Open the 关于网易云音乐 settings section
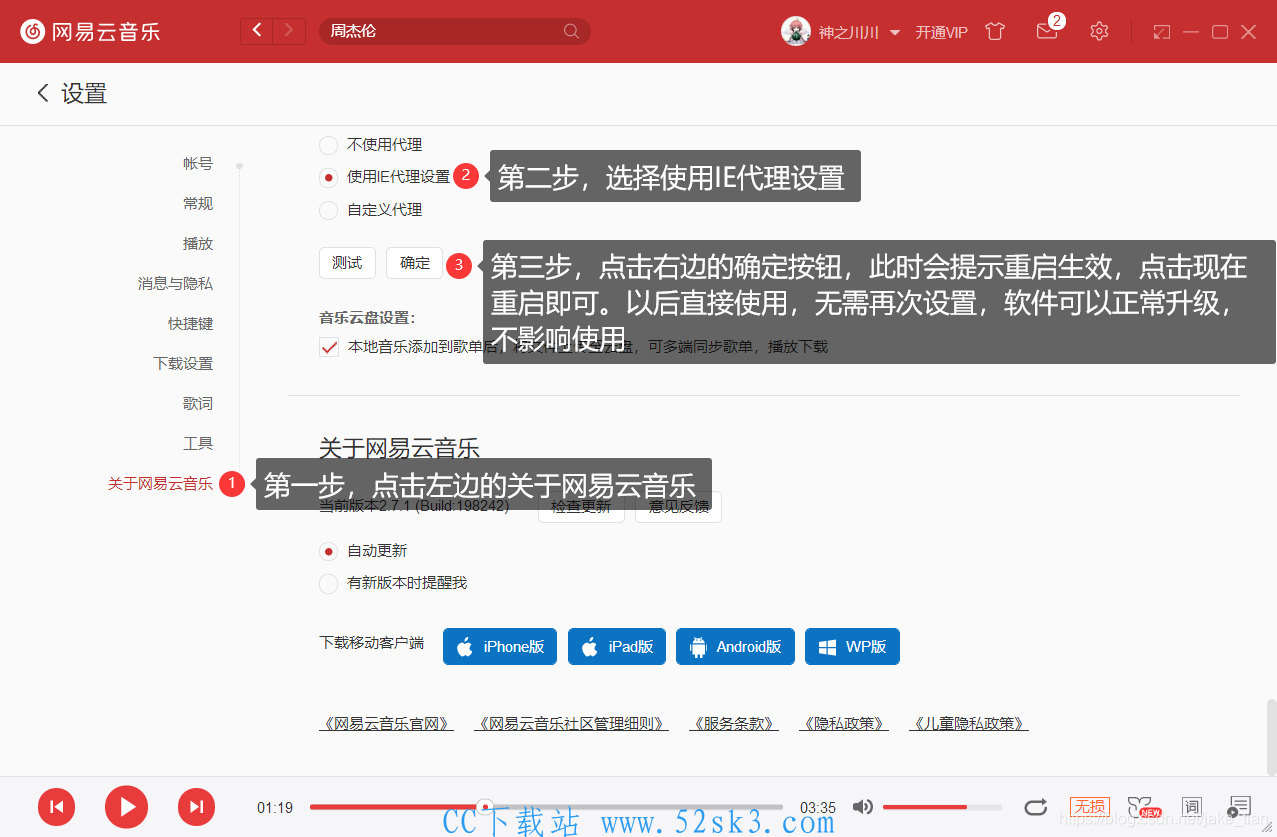 pos(160,484)
